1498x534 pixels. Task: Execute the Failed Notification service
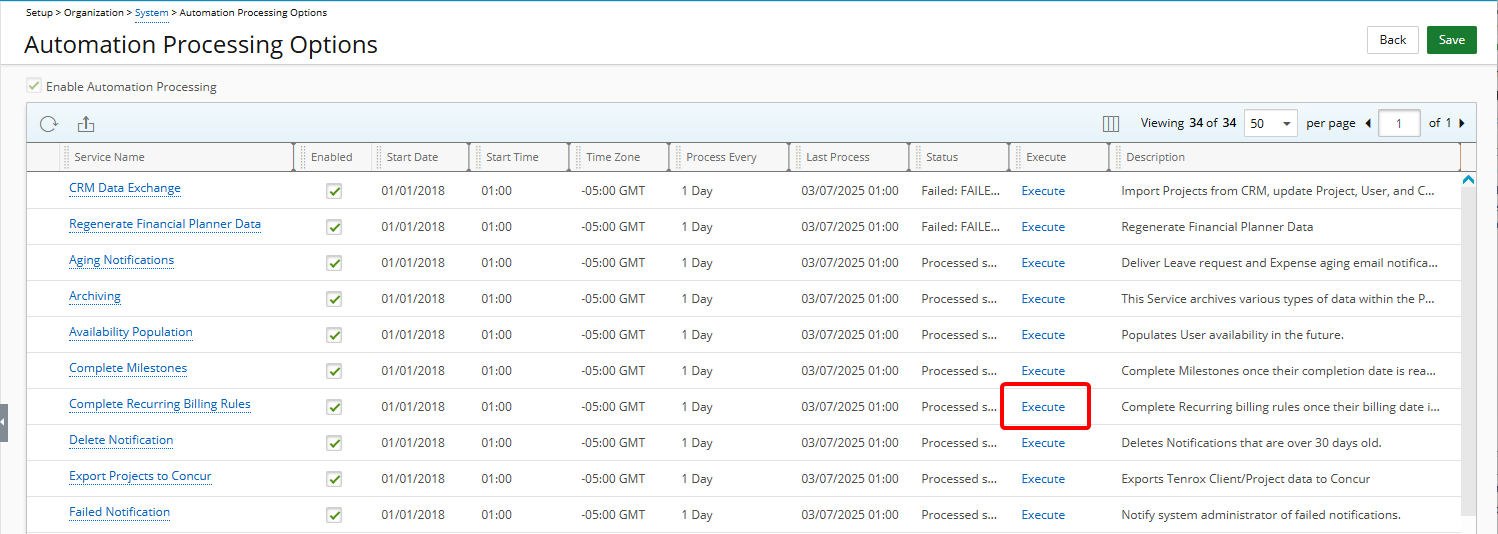point(1043,515)
